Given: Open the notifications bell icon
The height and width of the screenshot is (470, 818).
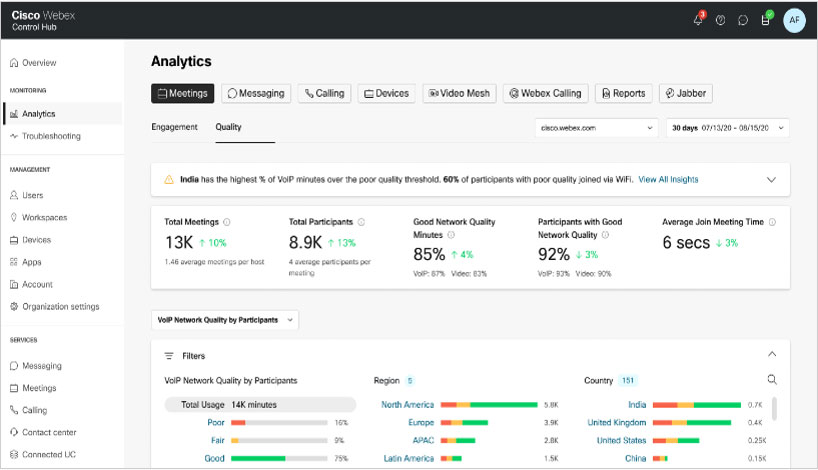Looking at the screenshot, I should (697, 20).
